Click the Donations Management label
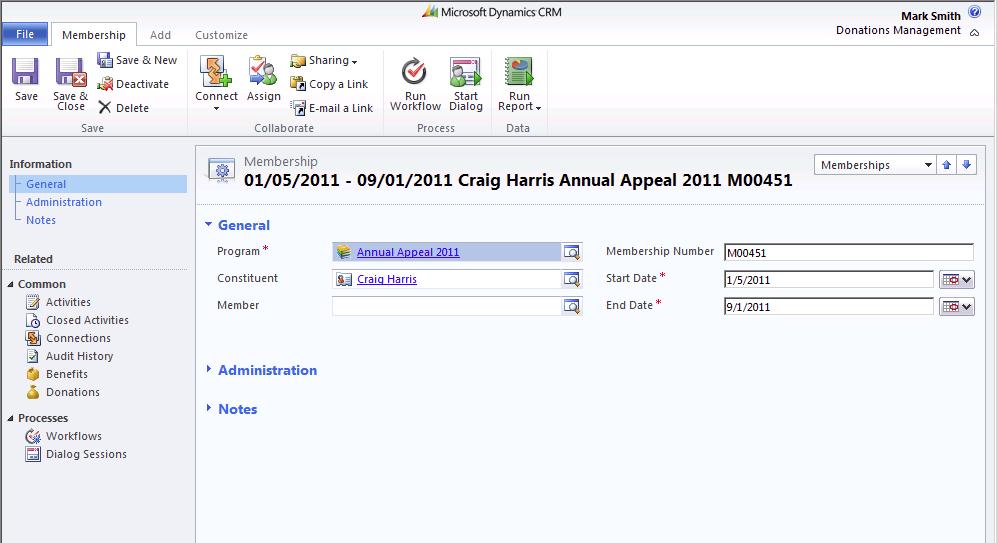This screenshot has height=543, width=997. (x=898, y=30)
